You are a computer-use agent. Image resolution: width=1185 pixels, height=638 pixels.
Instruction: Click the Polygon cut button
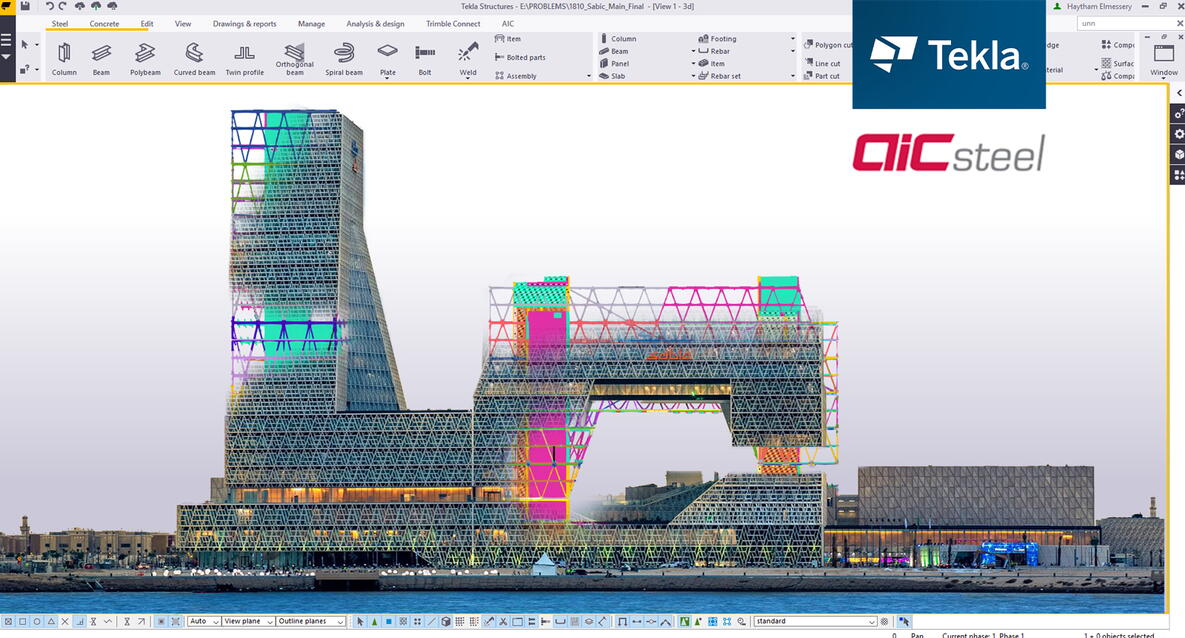click(x=828, y=45)
